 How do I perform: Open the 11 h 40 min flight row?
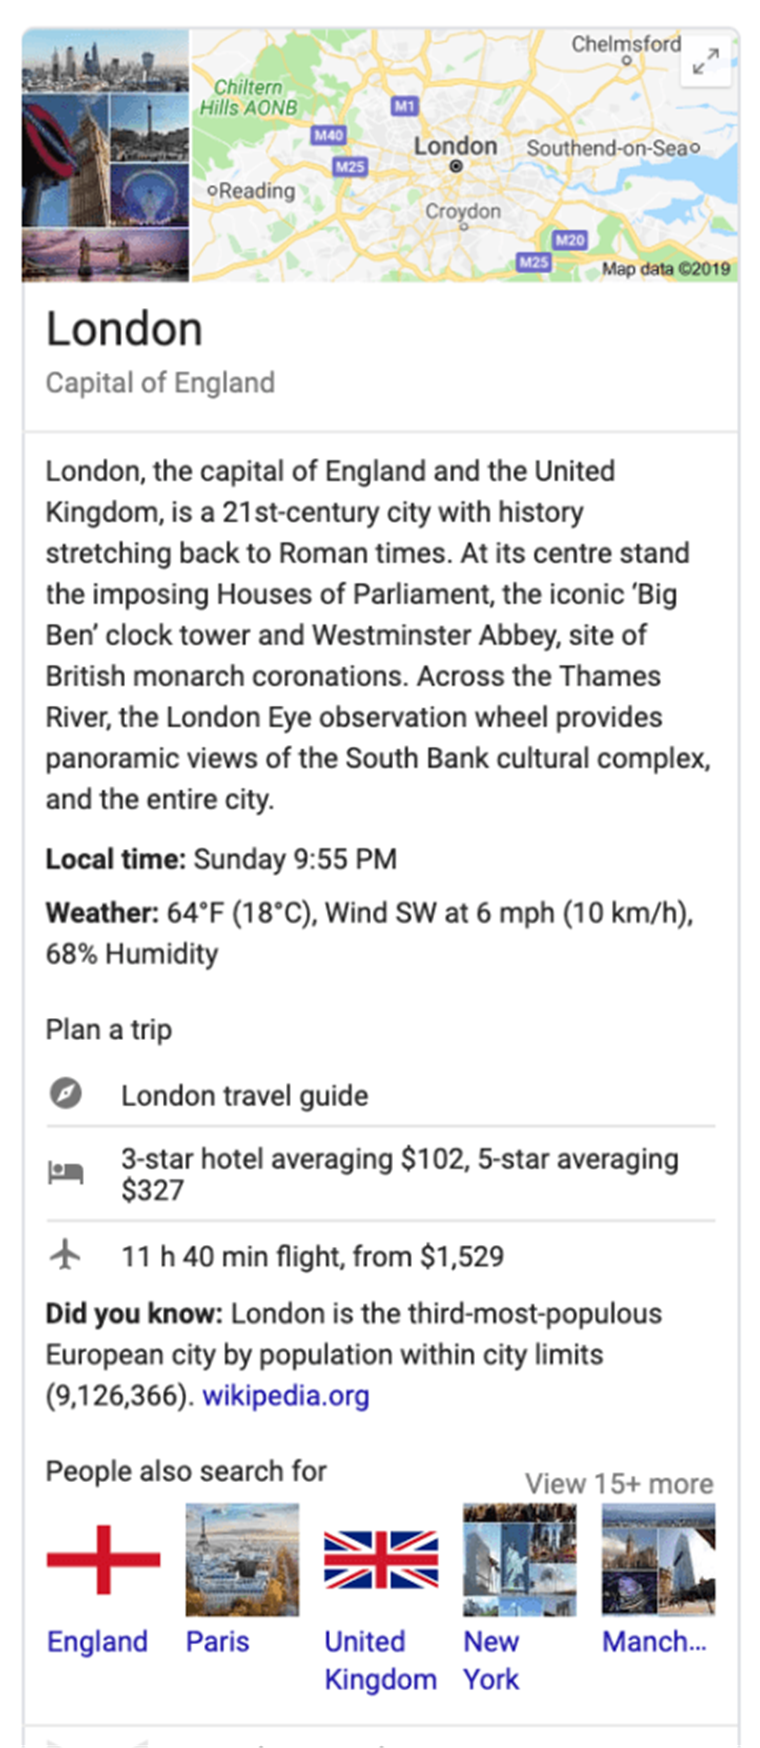[x=381, y=1255]
